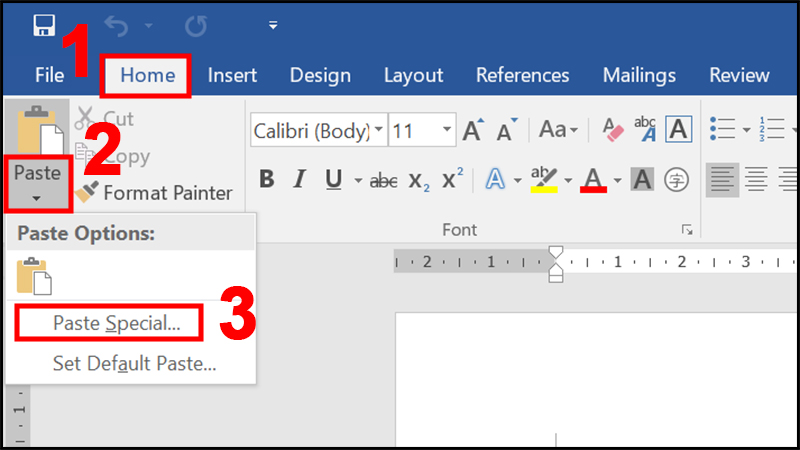Toggle Italic formatting

point(299,180)
